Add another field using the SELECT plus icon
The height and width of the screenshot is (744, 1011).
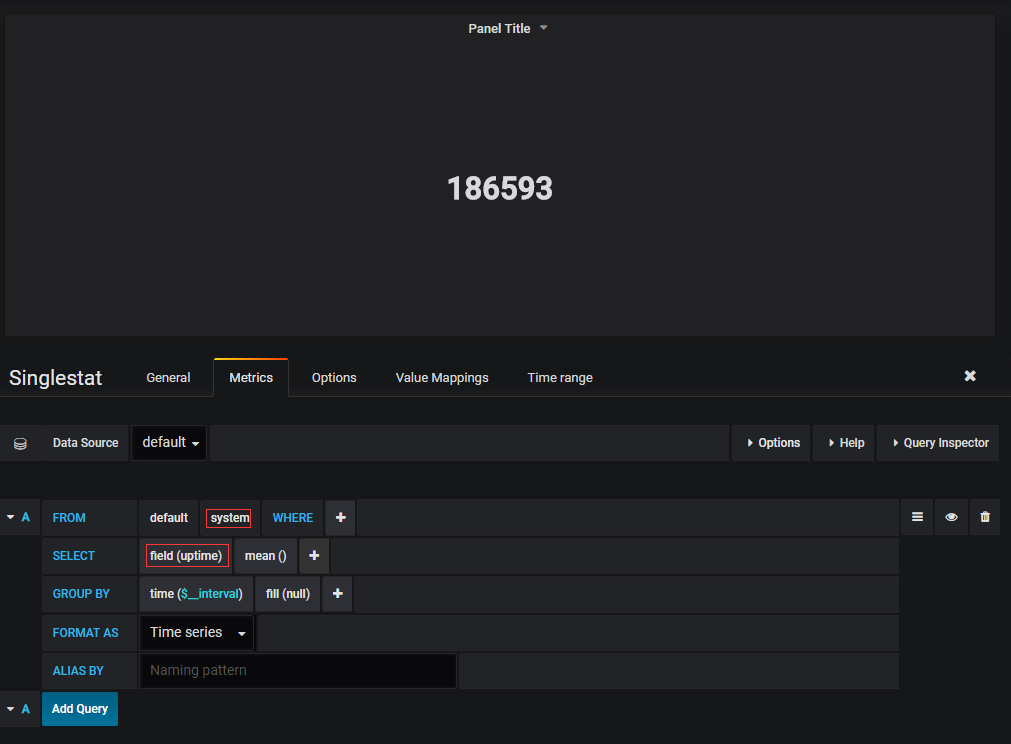(x=314, y=555)
